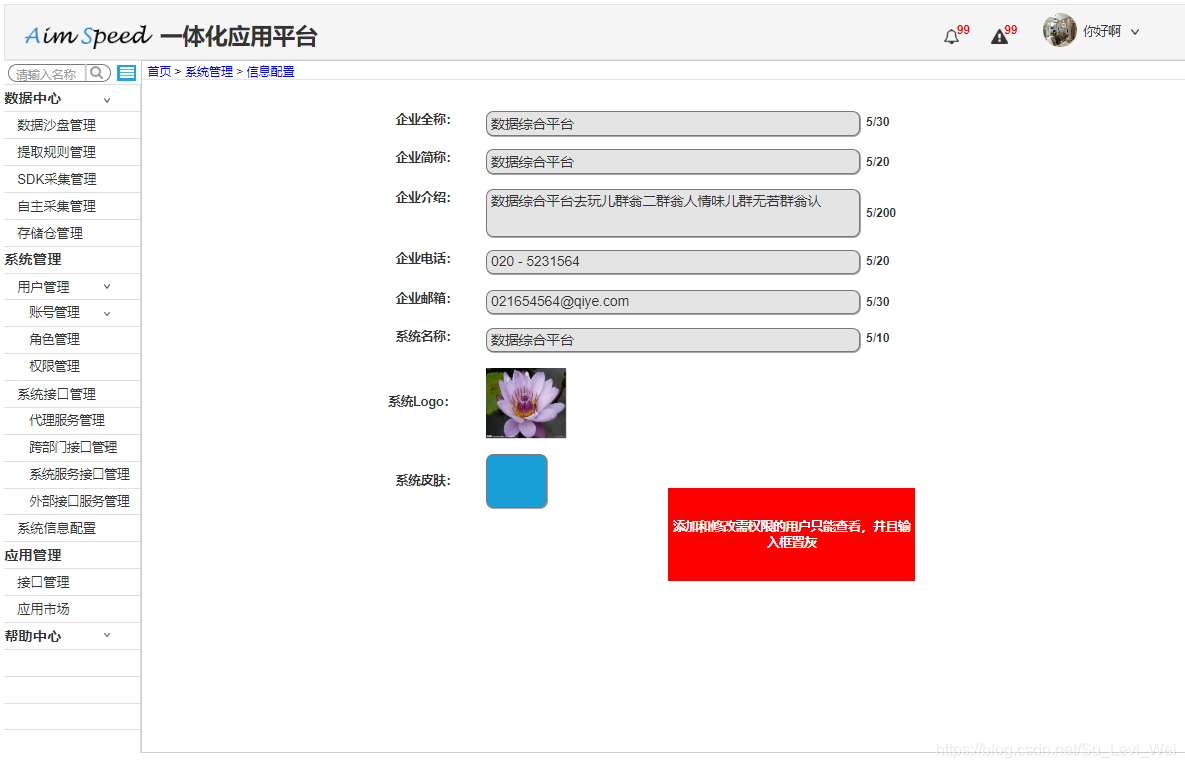Click the 帮助中心 section header
Viewport: 1185px width, 768px height.
coord(32,636)
